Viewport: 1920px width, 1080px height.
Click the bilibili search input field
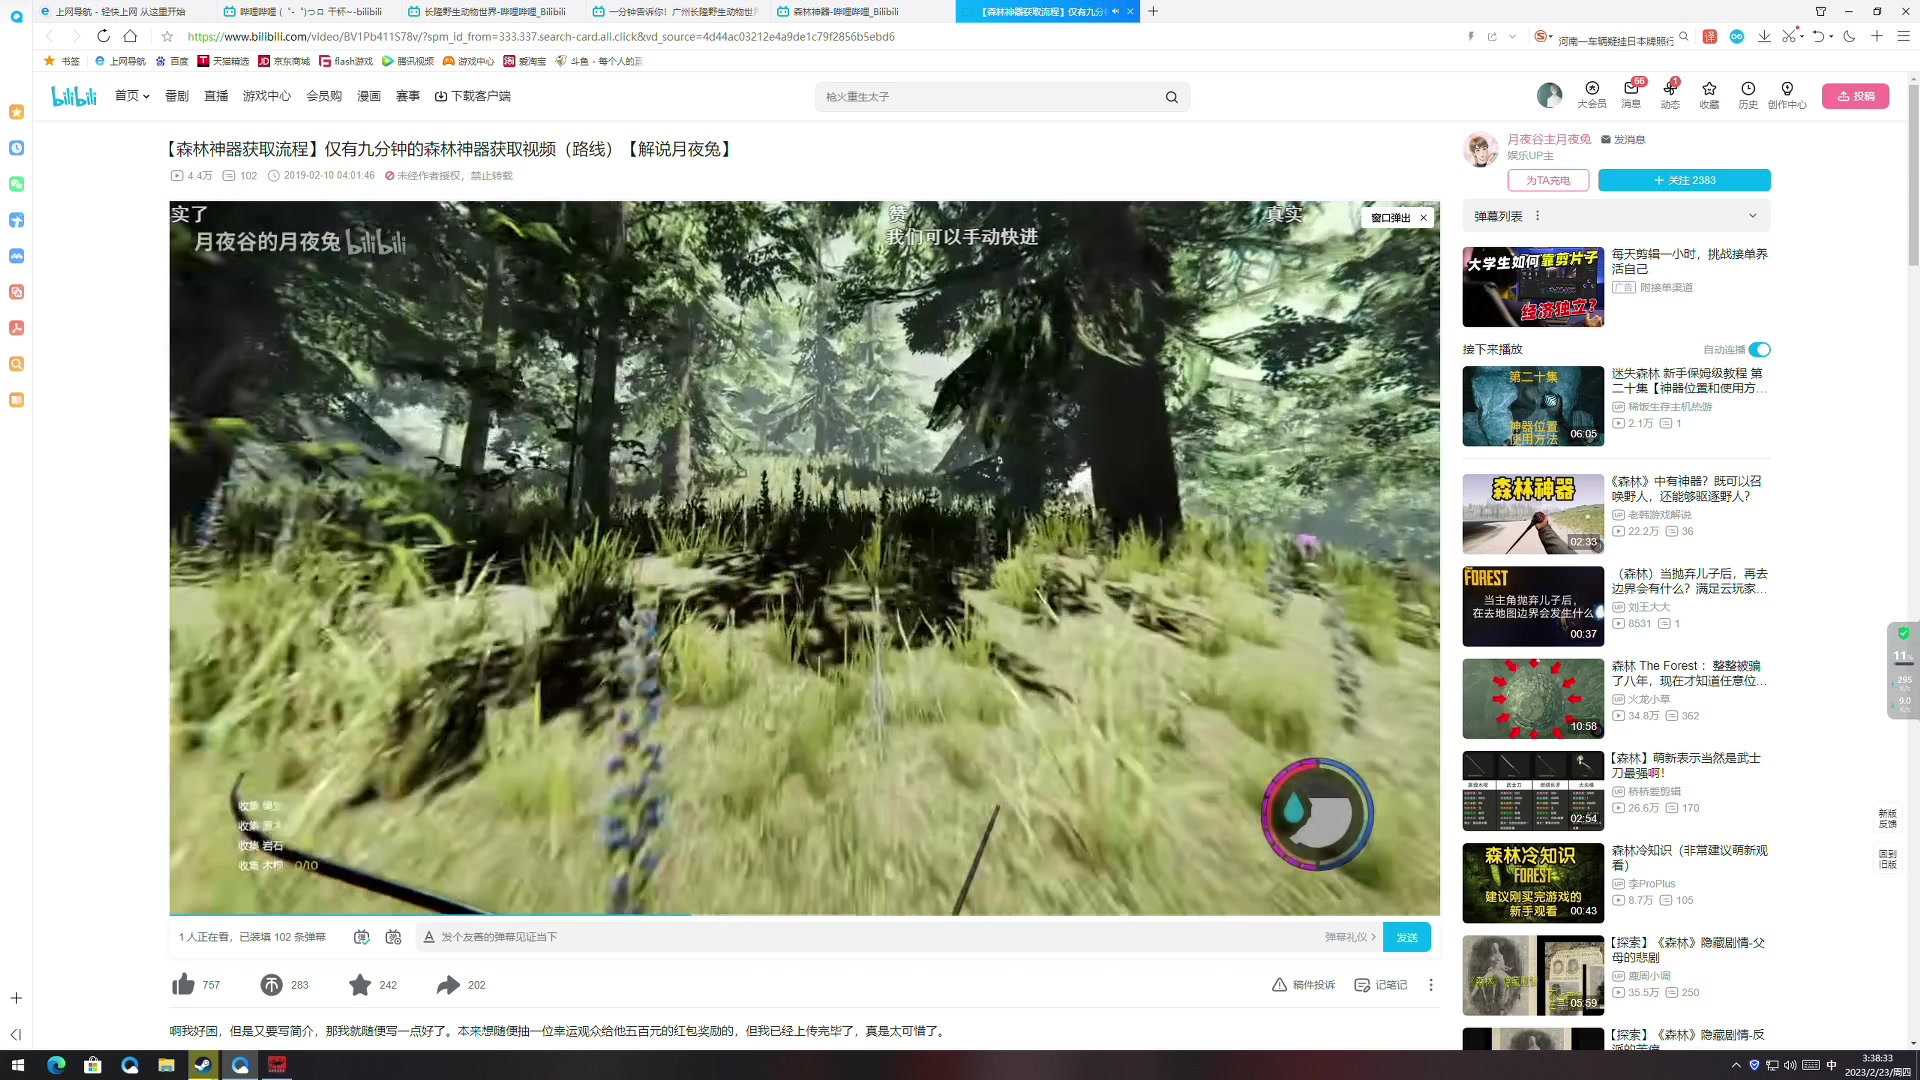[988, 97]
